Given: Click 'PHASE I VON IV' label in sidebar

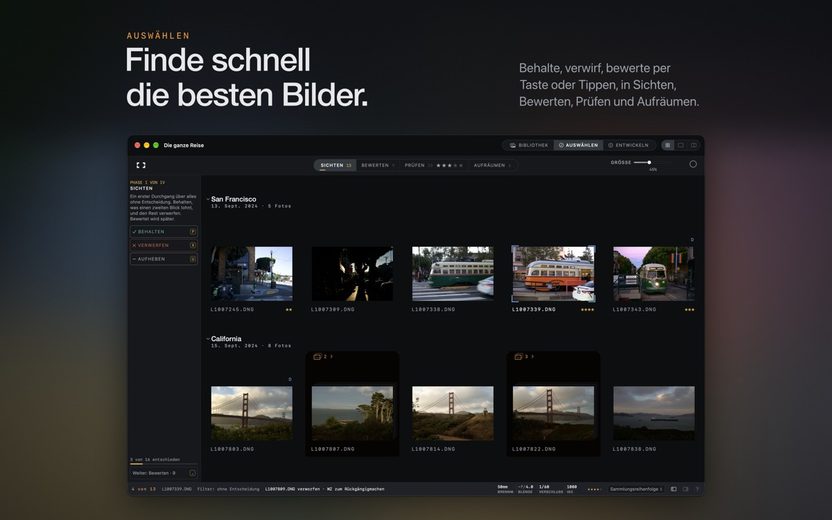Looking at the screenshot, I should pyautogui.click(x=147, y=183).
